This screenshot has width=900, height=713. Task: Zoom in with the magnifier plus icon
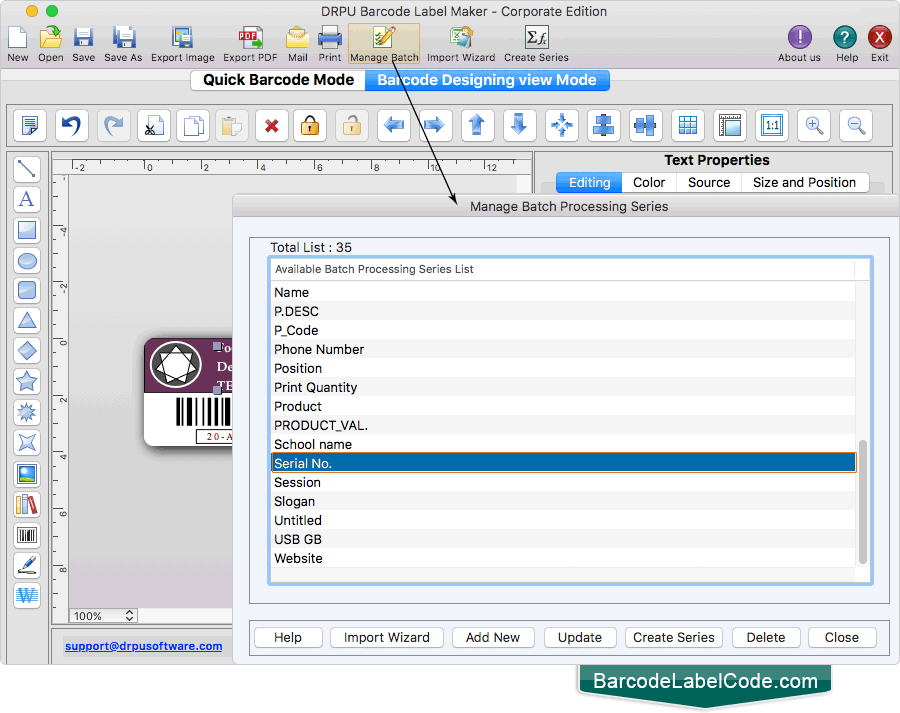point(814,125)
